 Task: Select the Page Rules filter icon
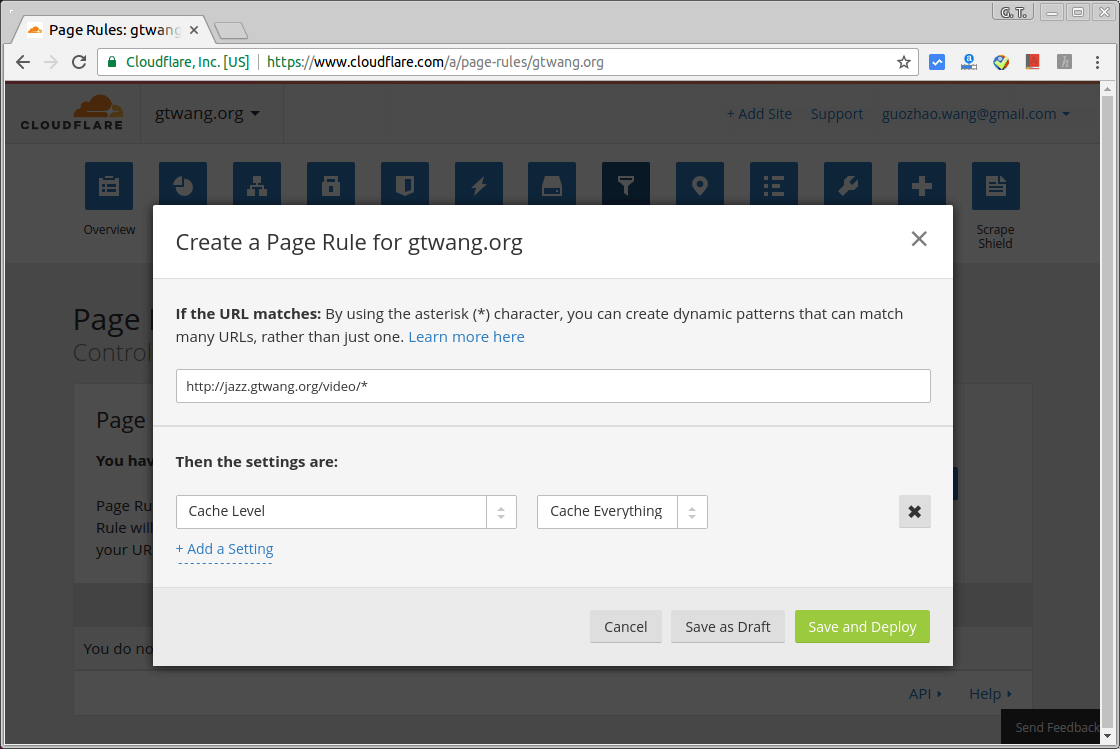tap(626, 183)
